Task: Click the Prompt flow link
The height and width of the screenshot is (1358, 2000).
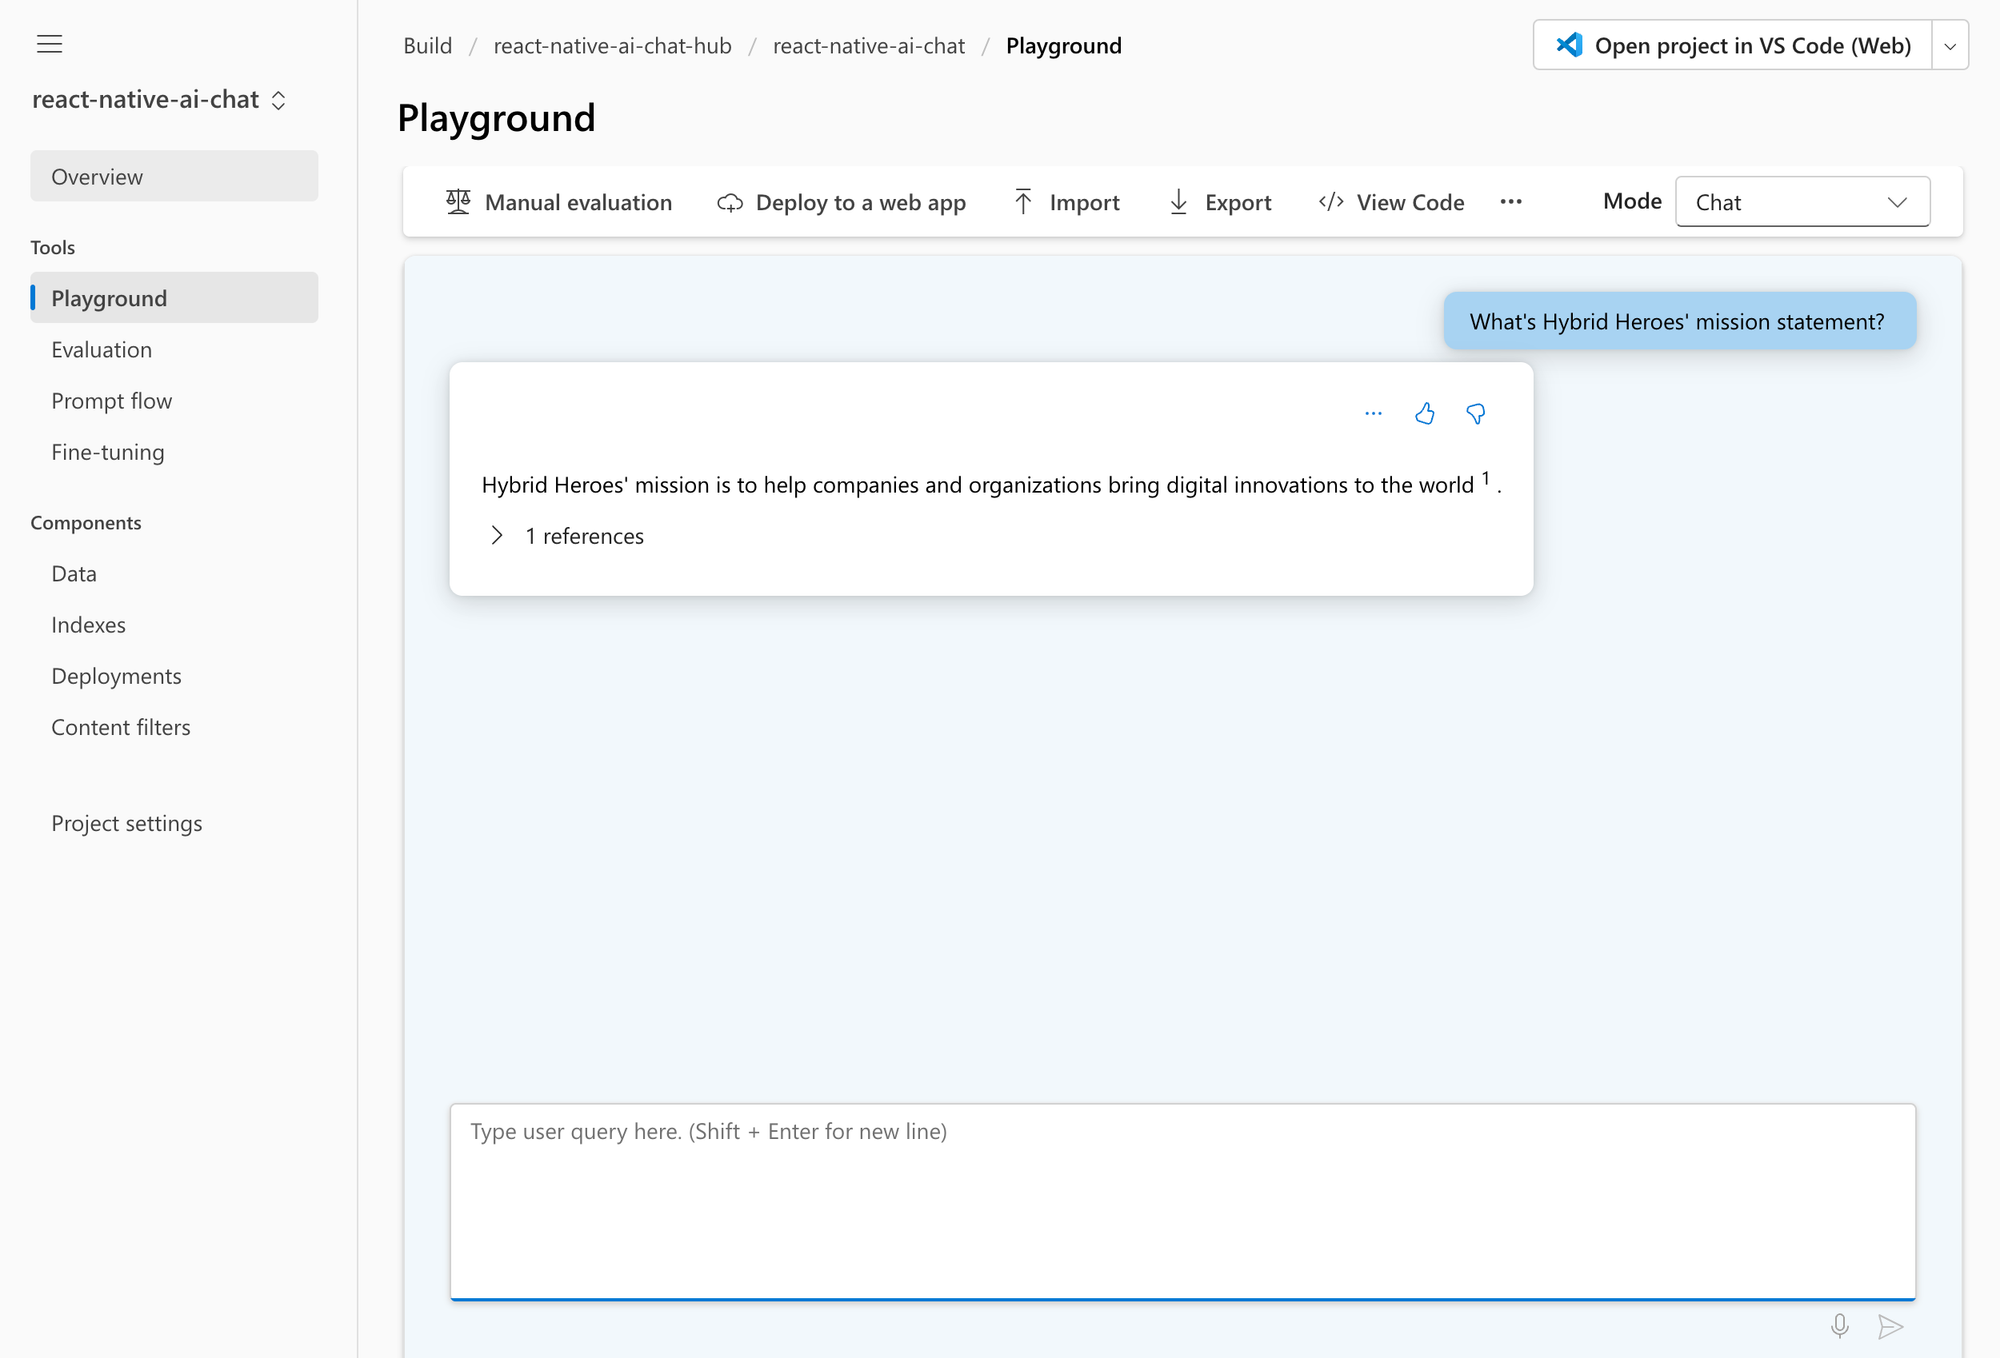Action: coord(112,400)
